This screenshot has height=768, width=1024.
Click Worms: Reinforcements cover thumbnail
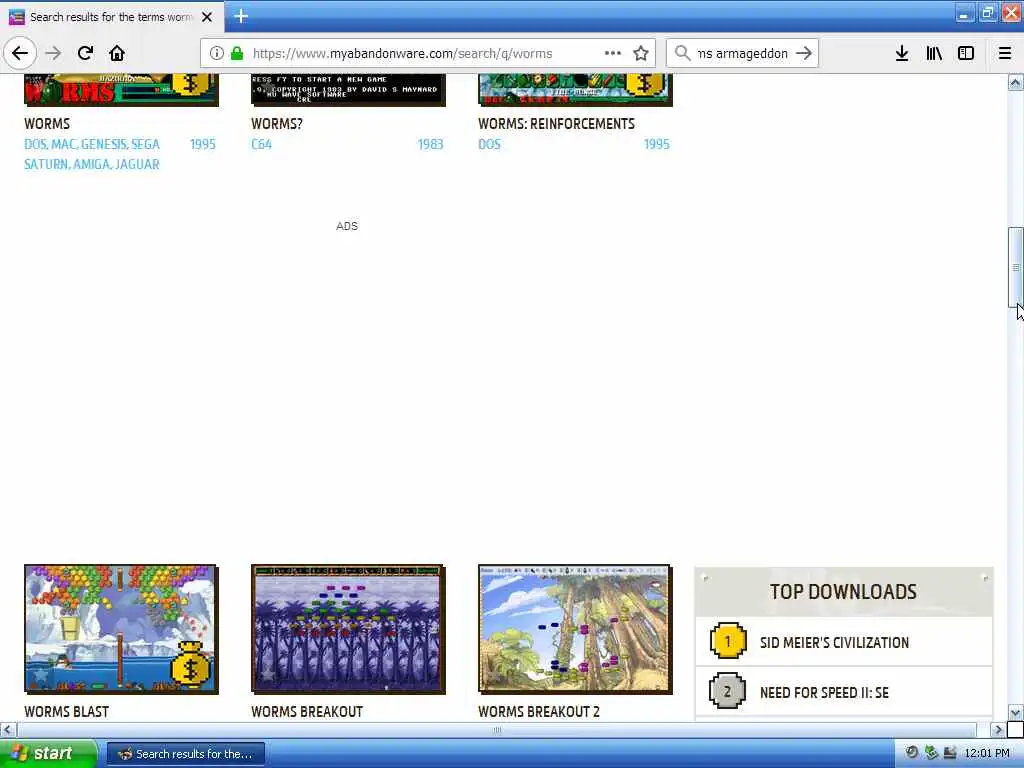pos(575,90)
